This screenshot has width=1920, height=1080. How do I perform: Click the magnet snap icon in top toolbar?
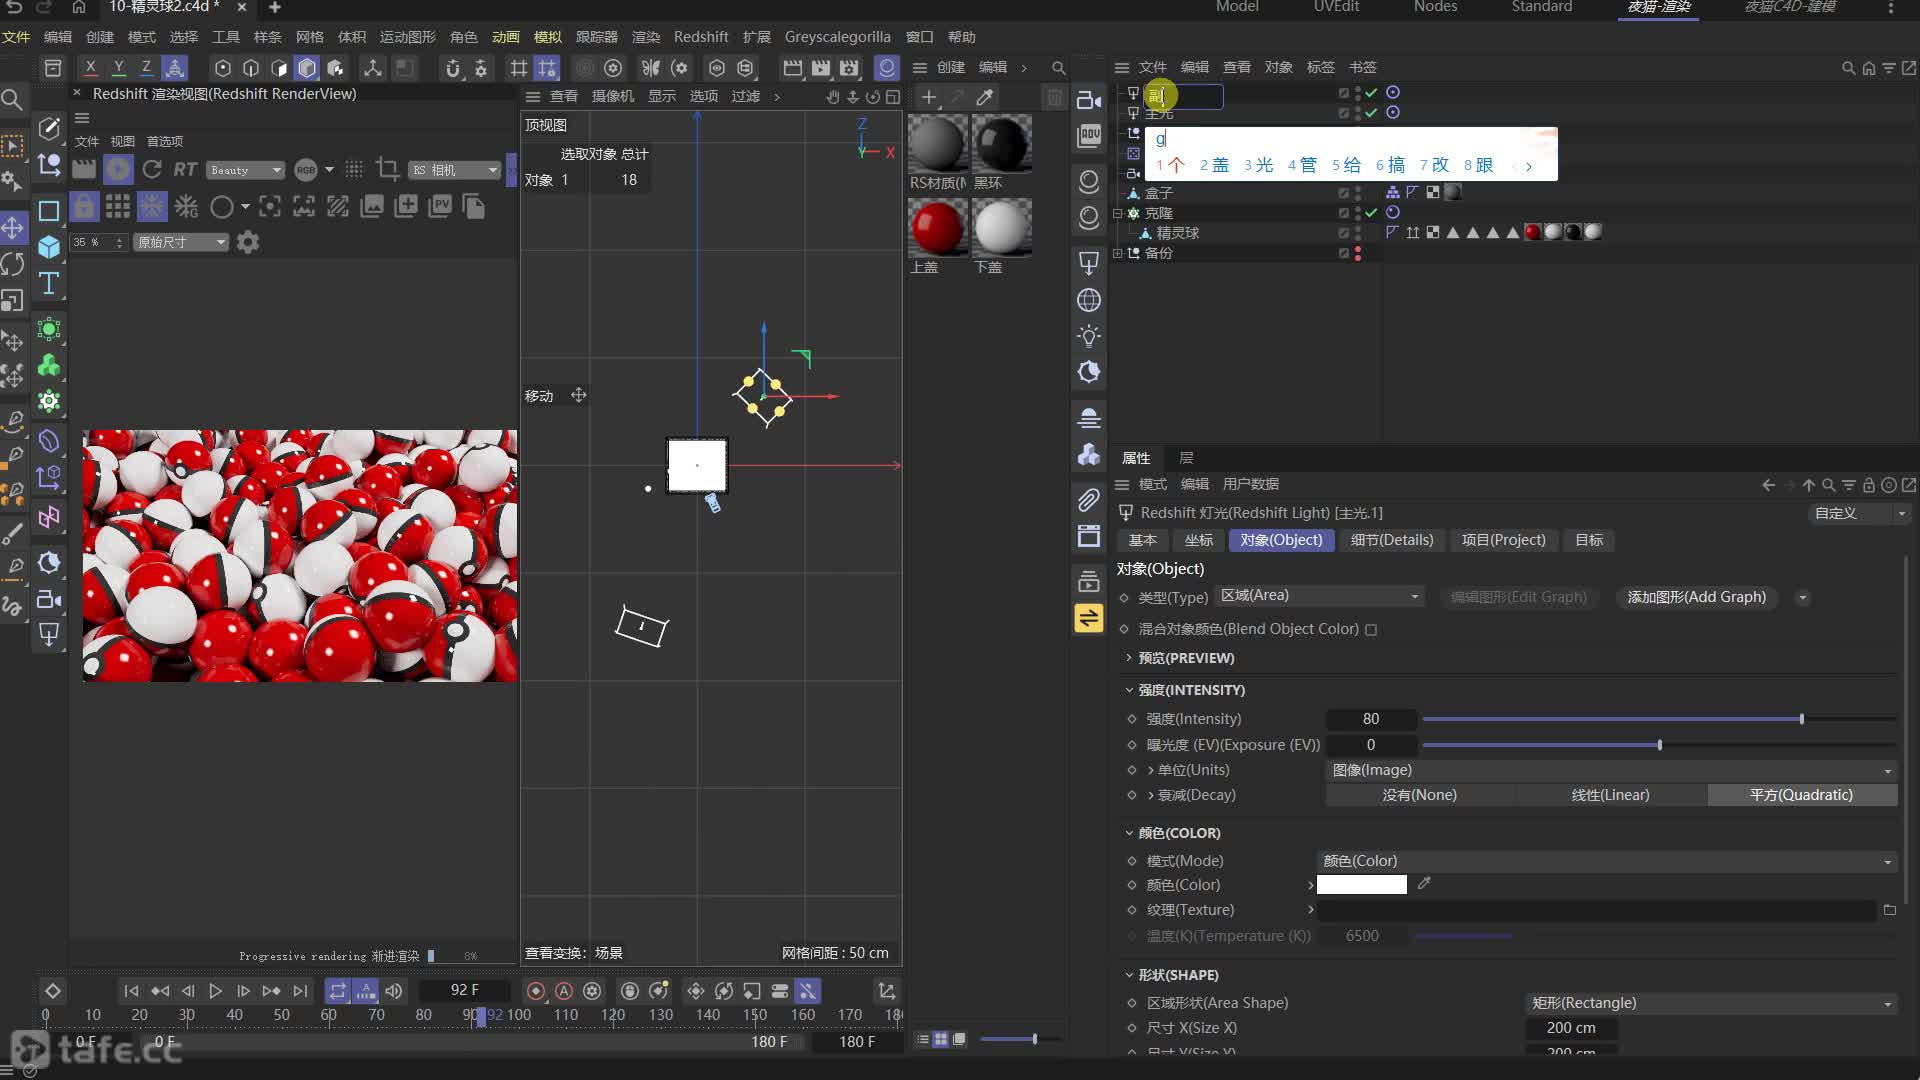452,68
